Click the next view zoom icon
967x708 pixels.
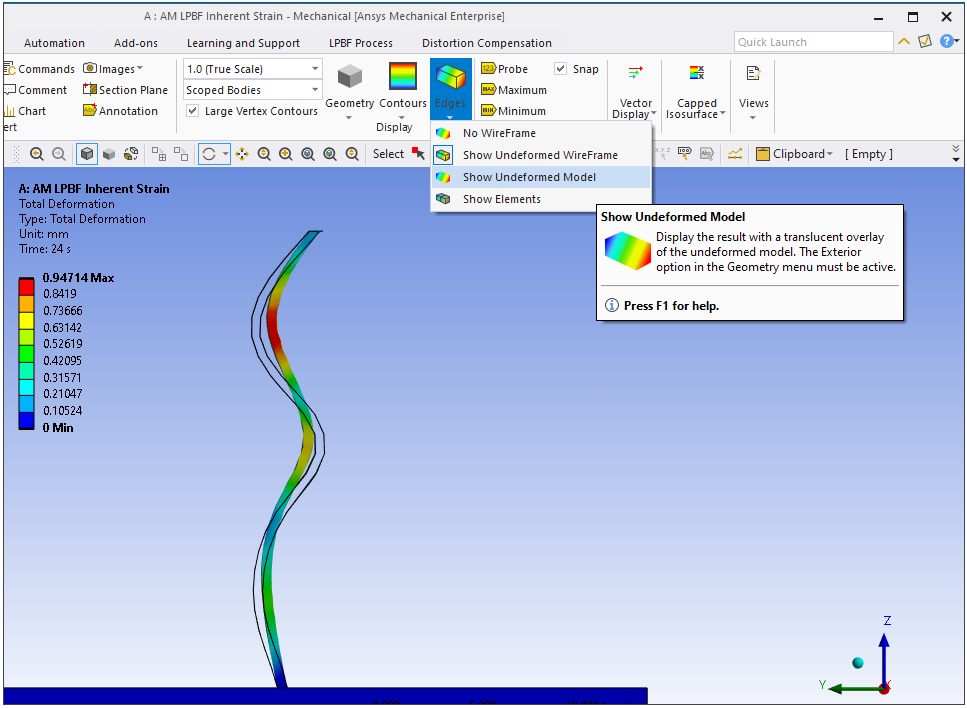[59, 154]
